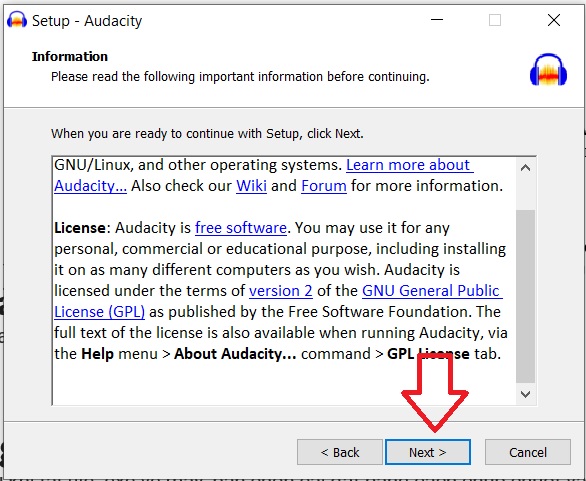Open the Forum link
Screen dimensions: 586x481
(x=324, y=186)
